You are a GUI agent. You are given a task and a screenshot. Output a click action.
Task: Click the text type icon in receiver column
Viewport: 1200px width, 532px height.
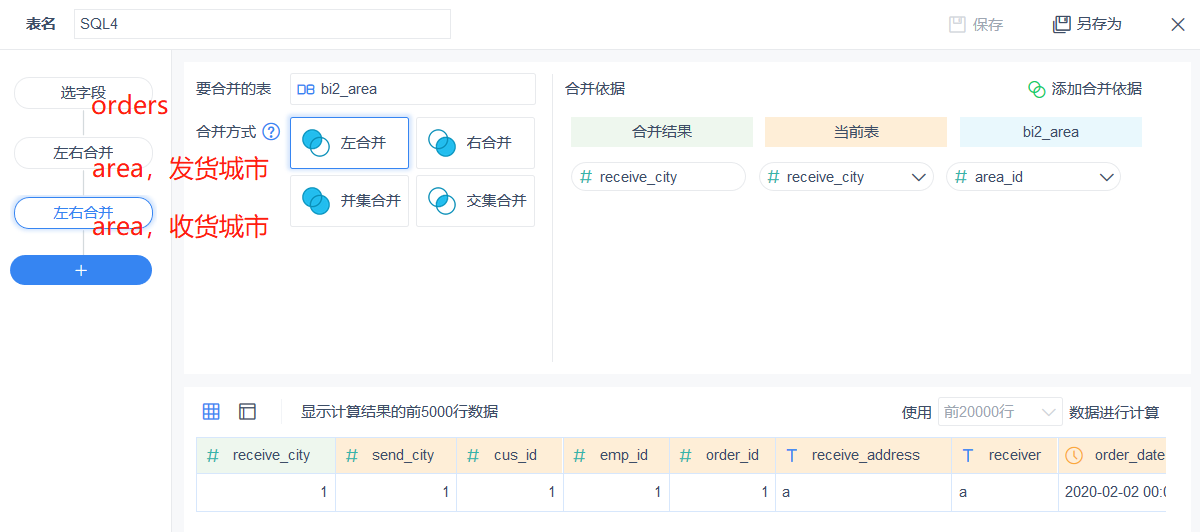click(967, 455)
